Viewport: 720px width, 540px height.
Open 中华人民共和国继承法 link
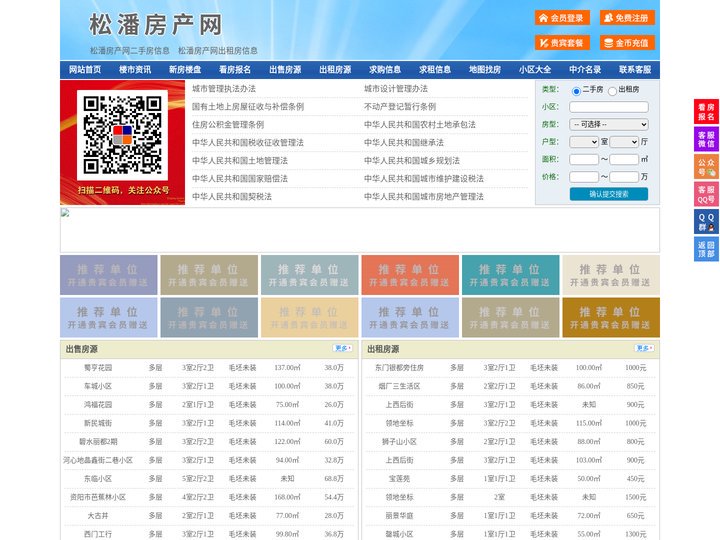[x=404, y=142]
